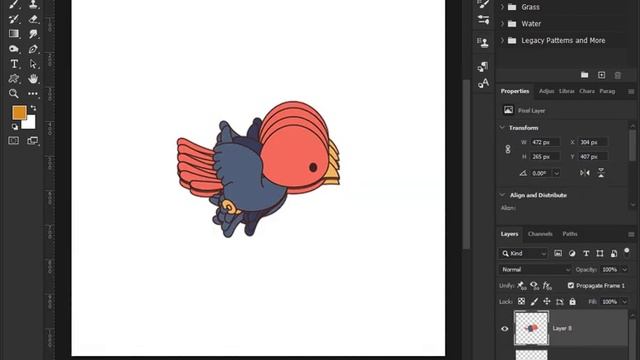Switch to the Libraries tab
The width and height of the screenshot is (640, 360).
(567, 91)
